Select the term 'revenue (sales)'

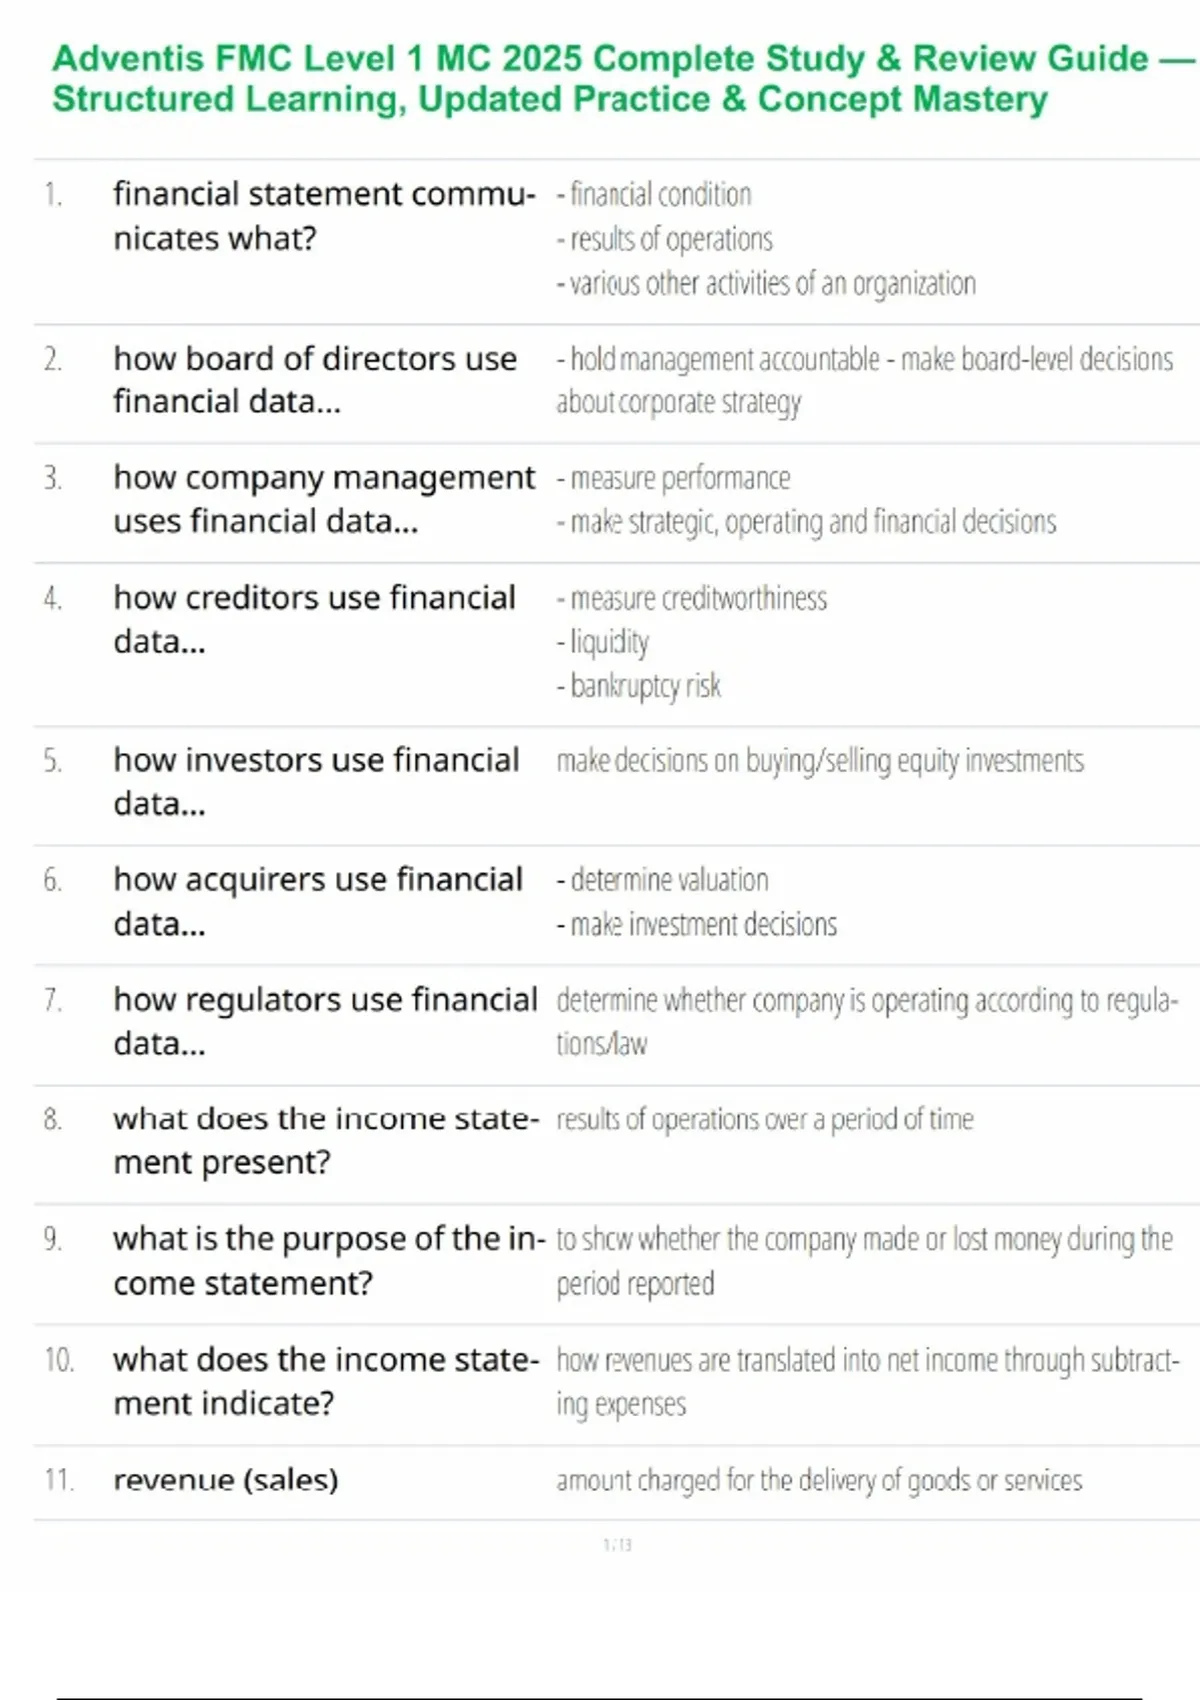[x=226, y=1480]
